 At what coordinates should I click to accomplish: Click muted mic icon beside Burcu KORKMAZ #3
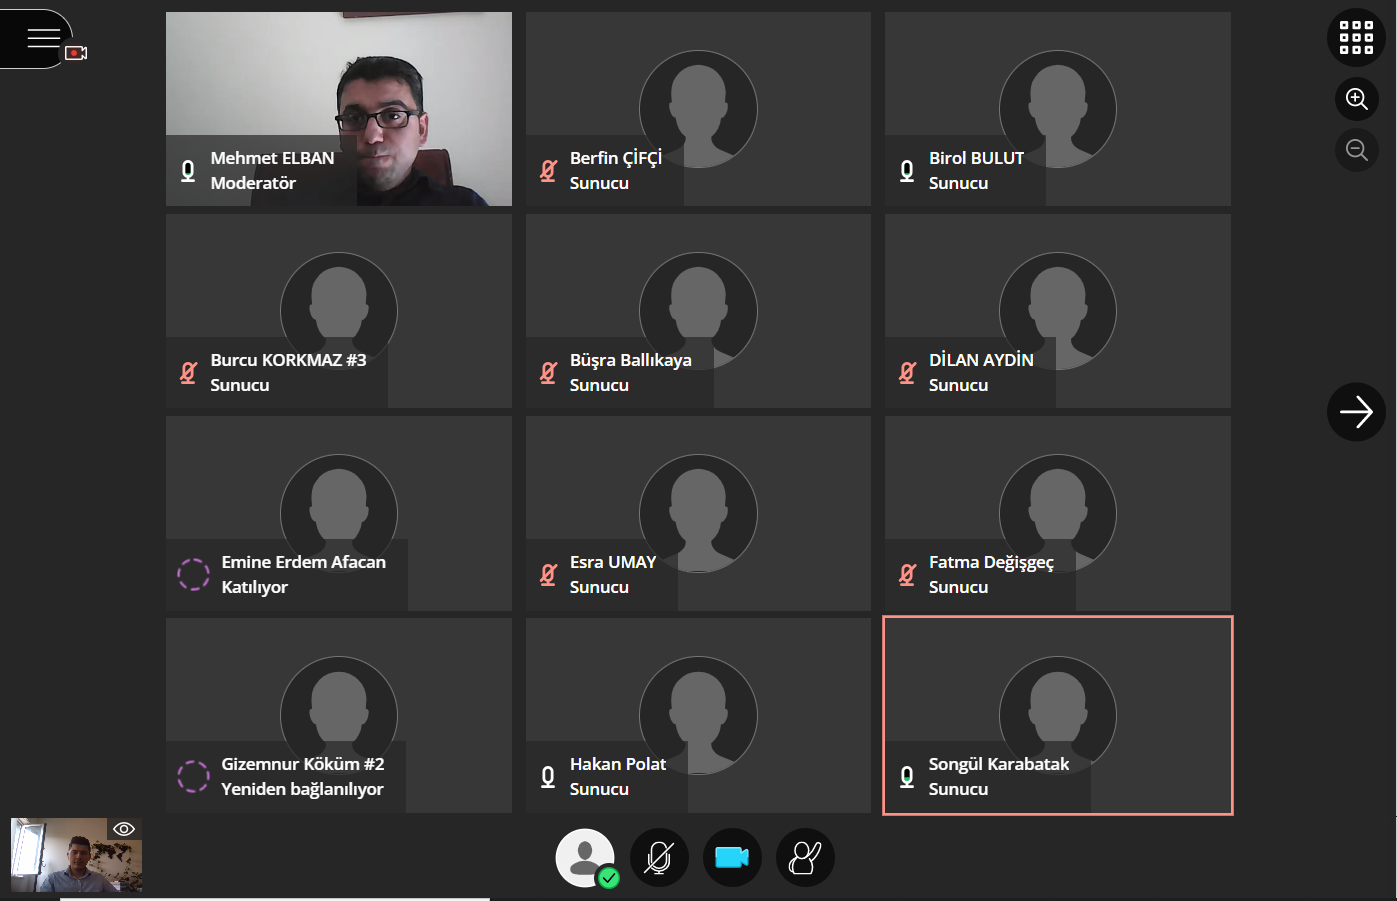point(188,373)
